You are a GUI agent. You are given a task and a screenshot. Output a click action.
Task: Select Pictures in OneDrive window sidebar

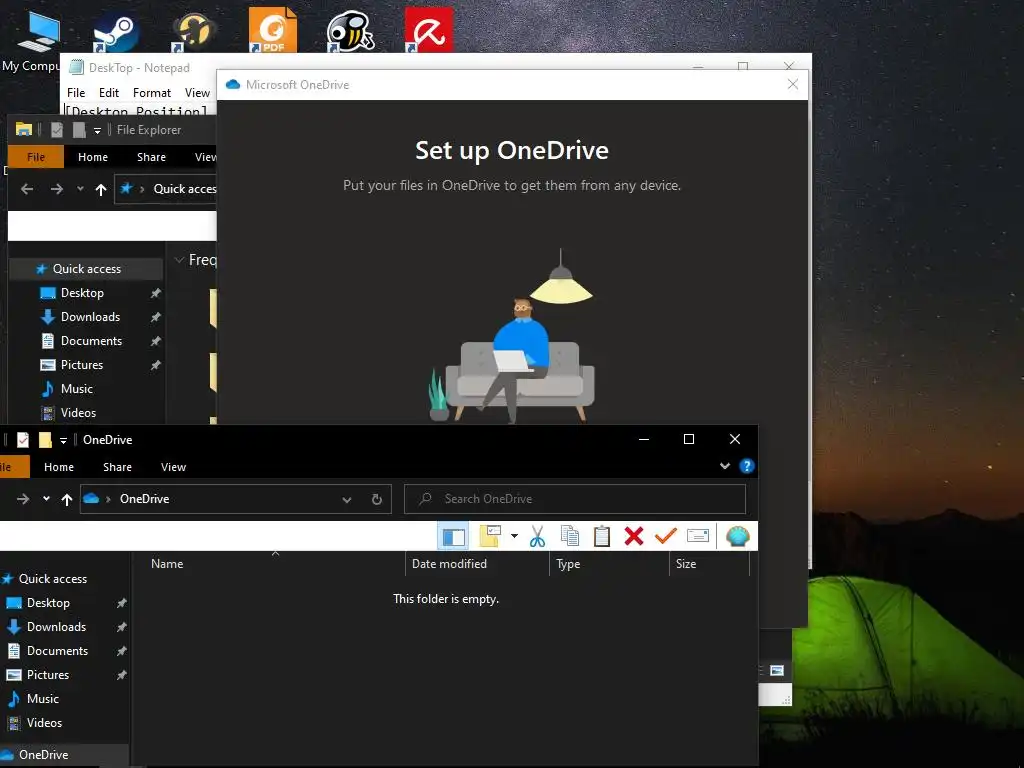click(x=48, y=675)
